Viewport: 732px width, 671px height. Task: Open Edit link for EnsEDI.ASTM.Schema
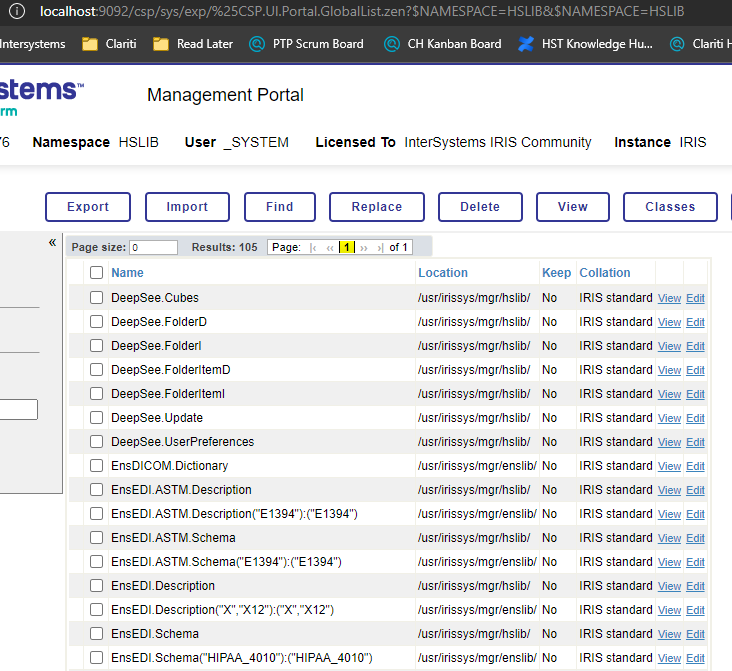695,538
